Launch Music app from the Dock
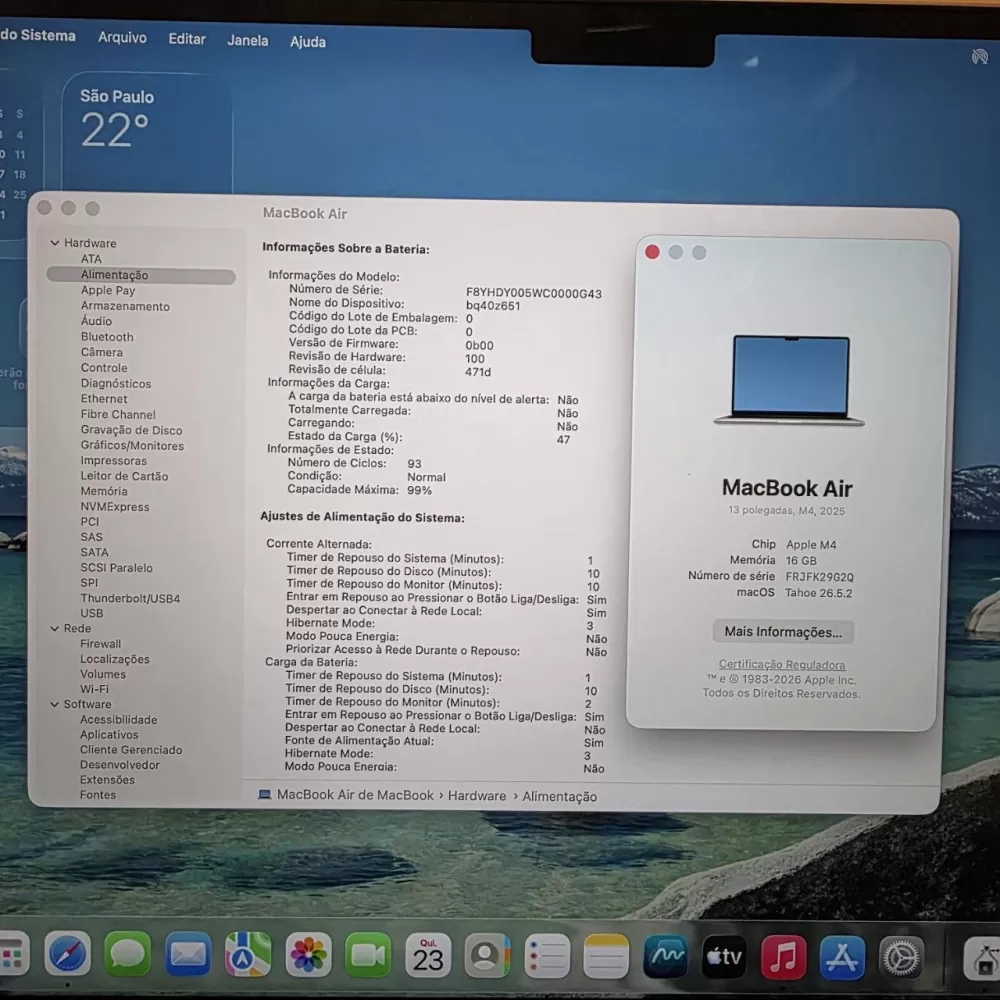1000x1000 pixels. 783,957
